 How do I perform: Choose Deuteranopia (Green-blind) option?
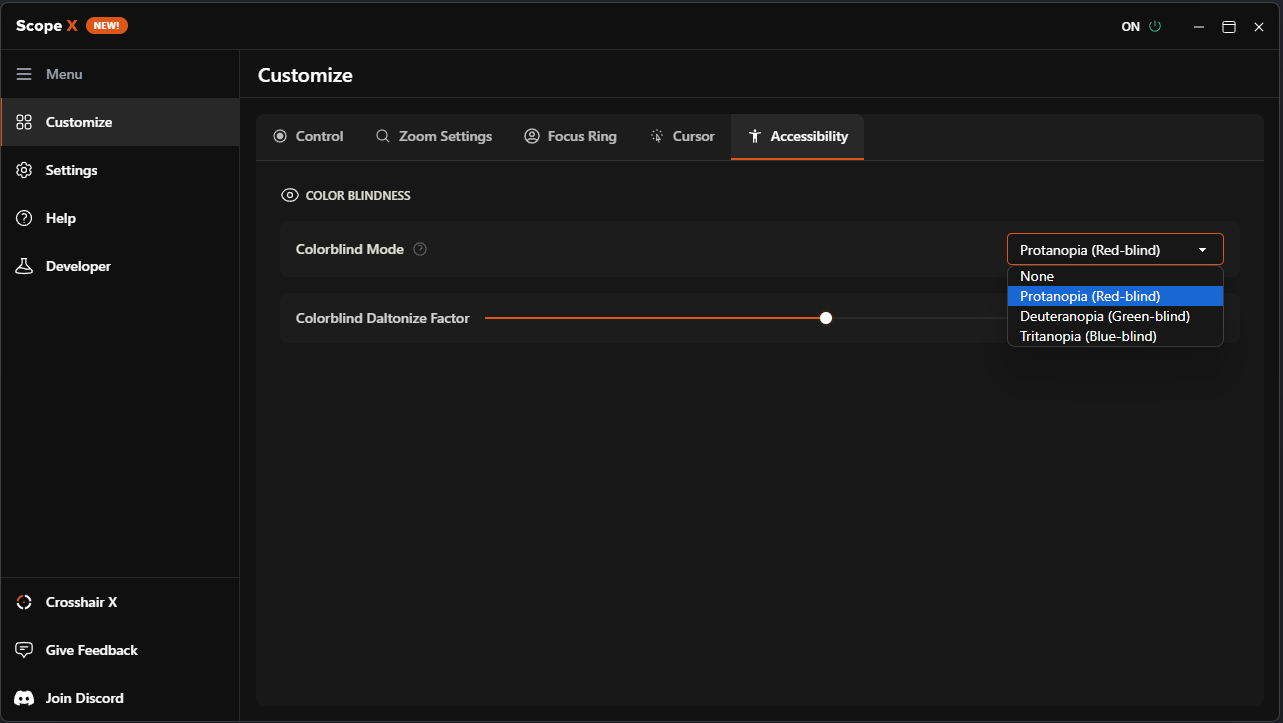pos(1104,316)
